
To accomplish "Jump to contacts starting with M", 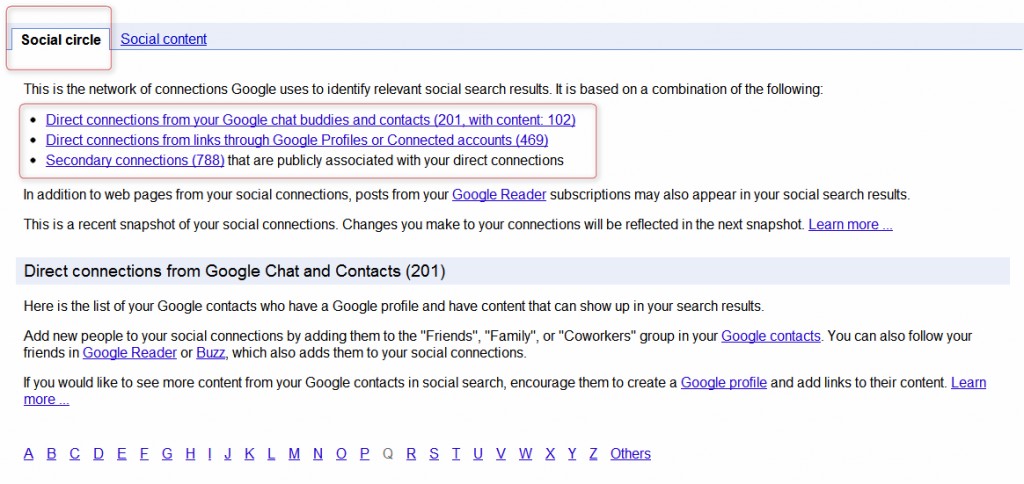I will click(x=294, y=454).
